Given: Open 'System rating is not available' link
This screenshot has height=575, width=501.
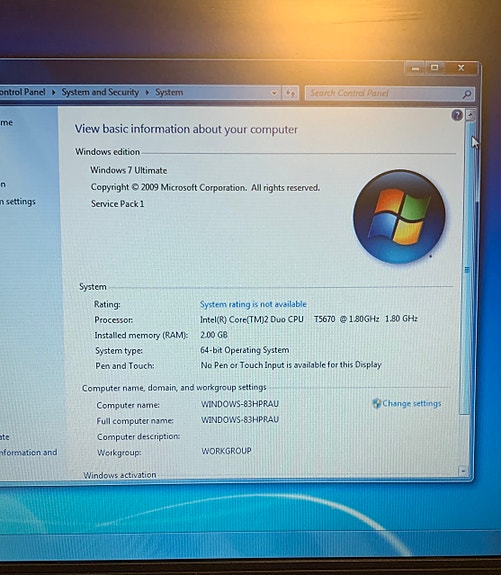Looking at the screenshot, I should [253, 304].
